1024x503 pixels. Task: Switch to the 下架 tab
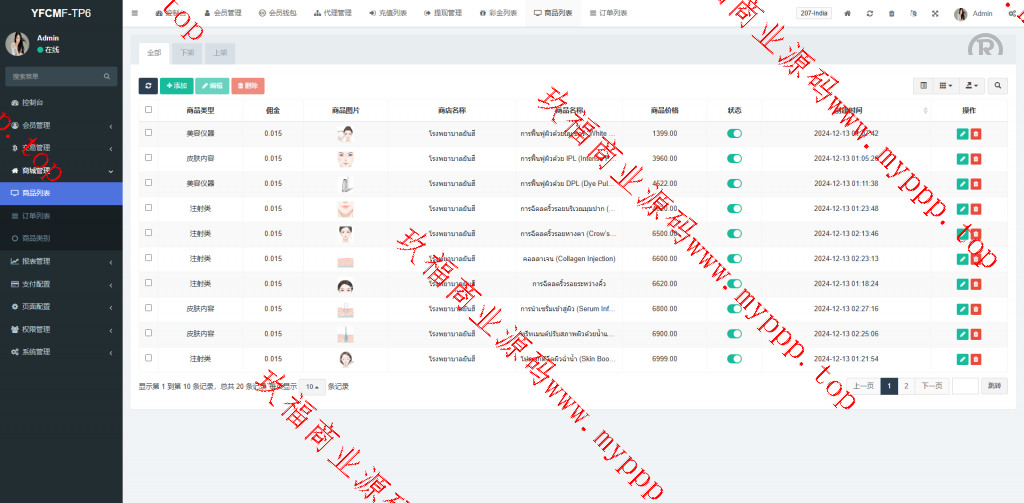click(186, 52)
